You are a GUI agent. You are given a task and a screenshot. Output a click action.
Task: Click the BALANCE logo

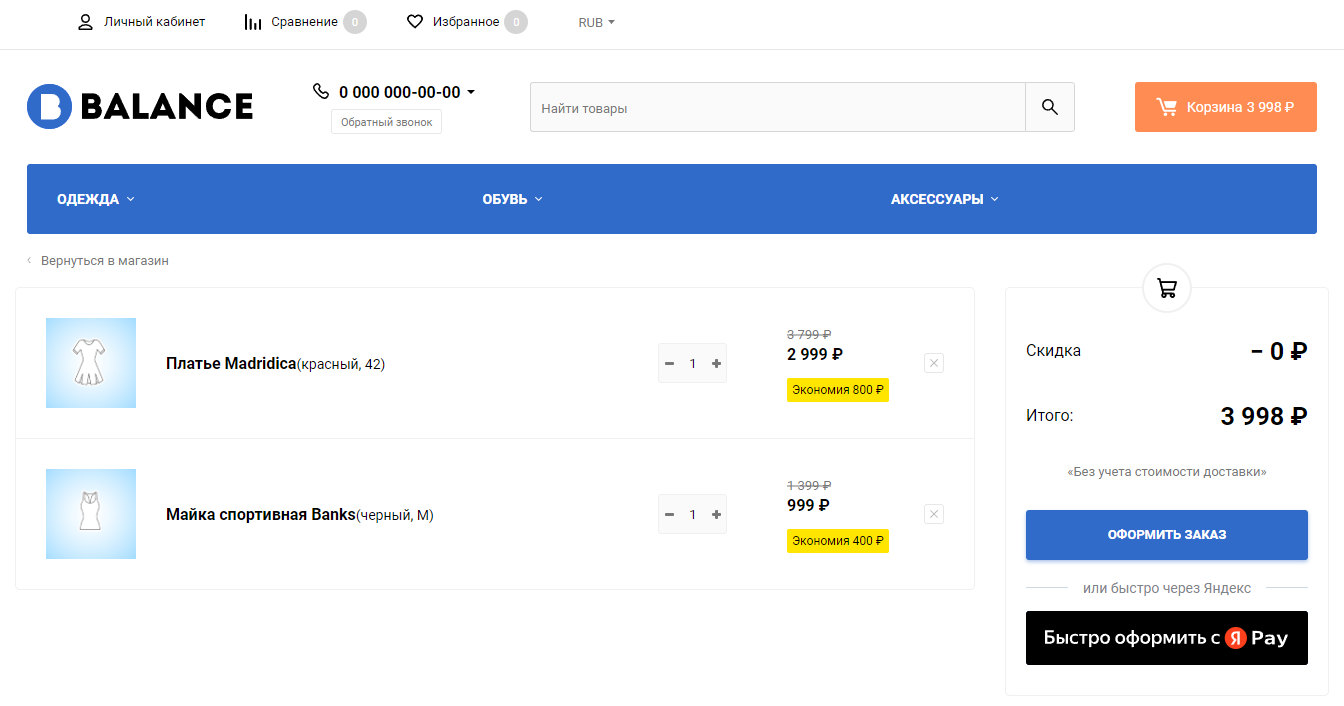140,107
